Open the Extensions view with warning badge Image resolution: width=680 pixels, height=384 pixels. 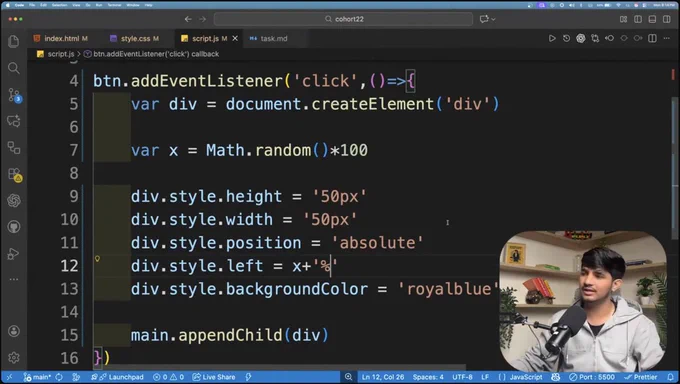(x=14, y=174)
